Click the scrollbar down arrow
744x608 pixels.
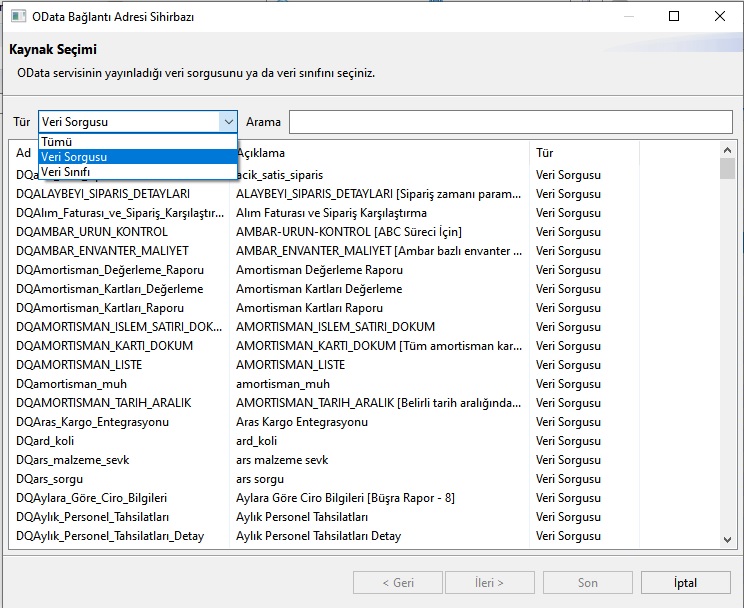click(x=727, y=540)
